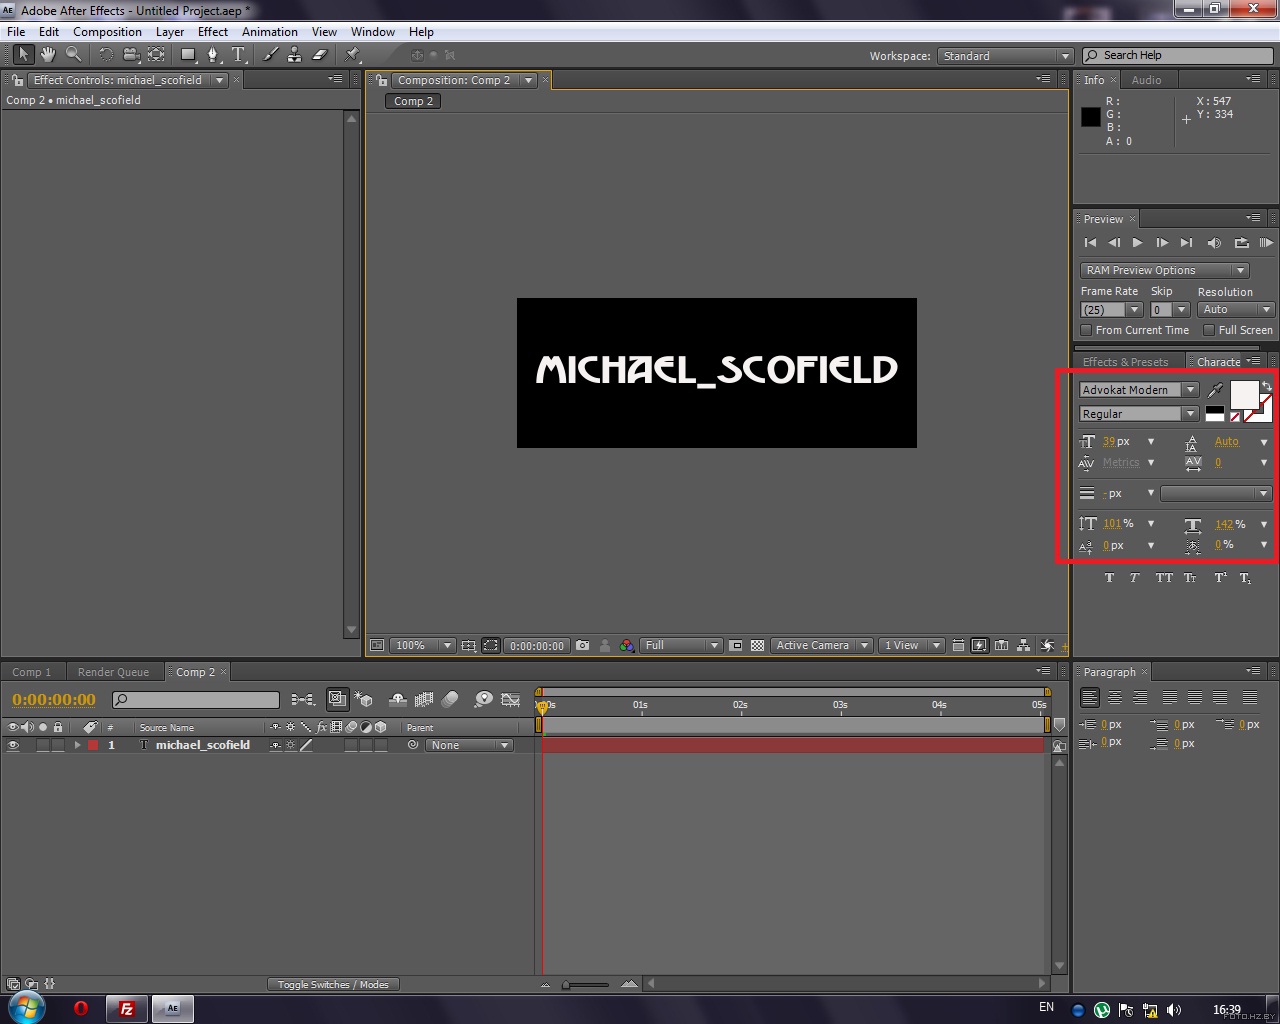The height and width of the screenshot is (1024, 1280).
Task: Click the white fill color swatch
Action: (1244, 396)
